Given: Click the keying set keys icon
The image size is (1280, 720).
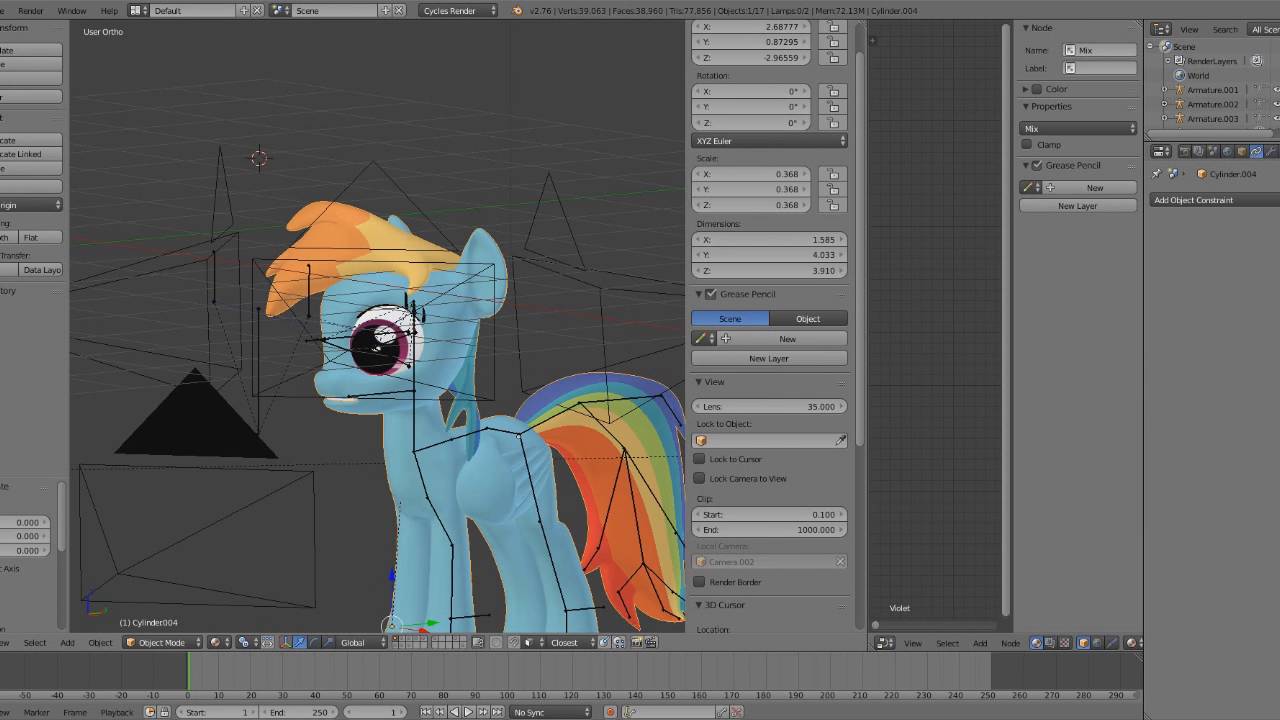Looking at the screenshot, I should tap(631, 712).
